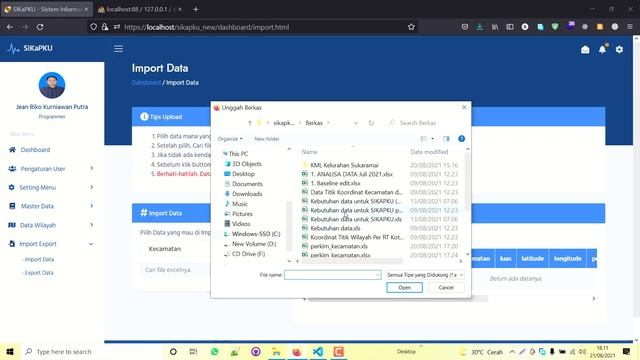This screenshot has height=360, width=640.
Task: Open Visual Studio Code from taskbar
Action: [x=318, y=351]
